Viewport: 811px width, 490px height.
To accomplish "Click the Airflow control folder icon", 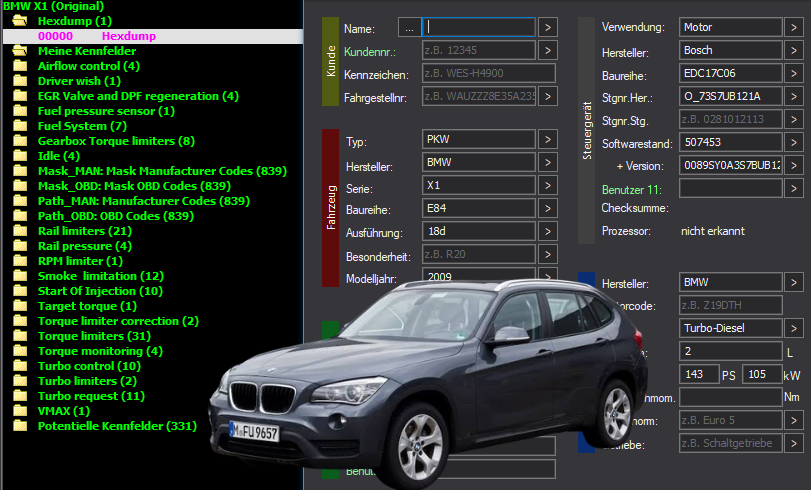I will coord(20,66).
